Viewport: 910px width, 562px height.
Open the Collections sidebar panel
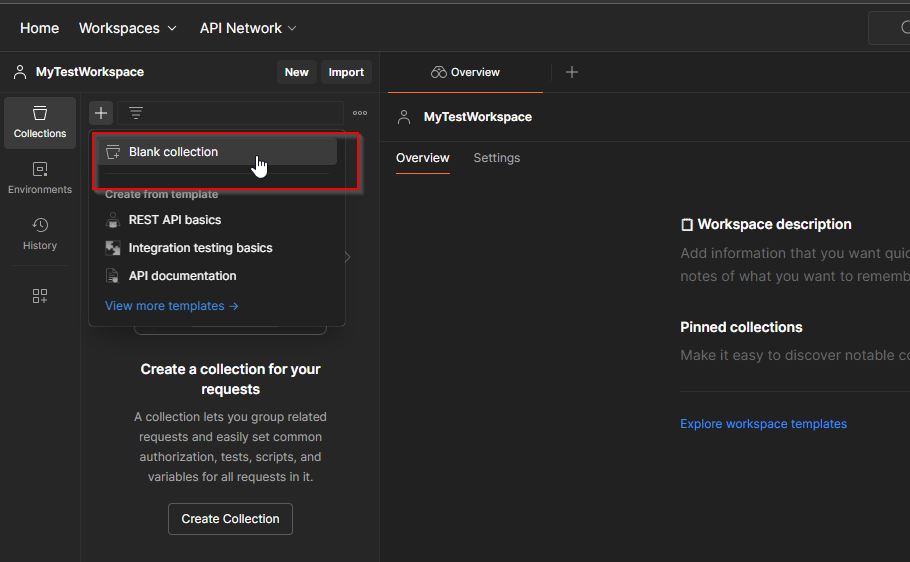click(39, 123)
